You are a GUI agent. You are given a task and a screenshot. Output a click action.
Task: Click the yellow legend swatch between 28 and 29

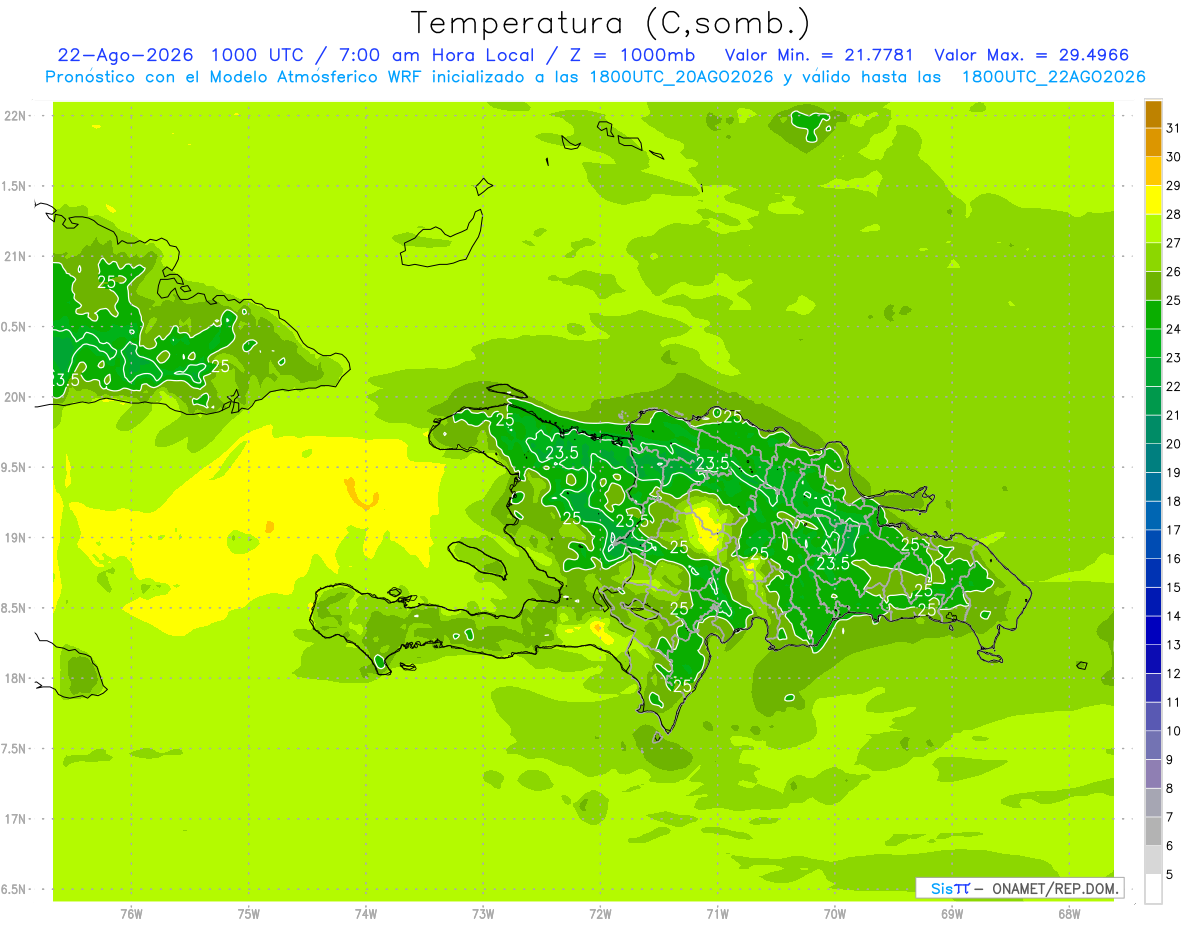click(x=1153, y=200)
